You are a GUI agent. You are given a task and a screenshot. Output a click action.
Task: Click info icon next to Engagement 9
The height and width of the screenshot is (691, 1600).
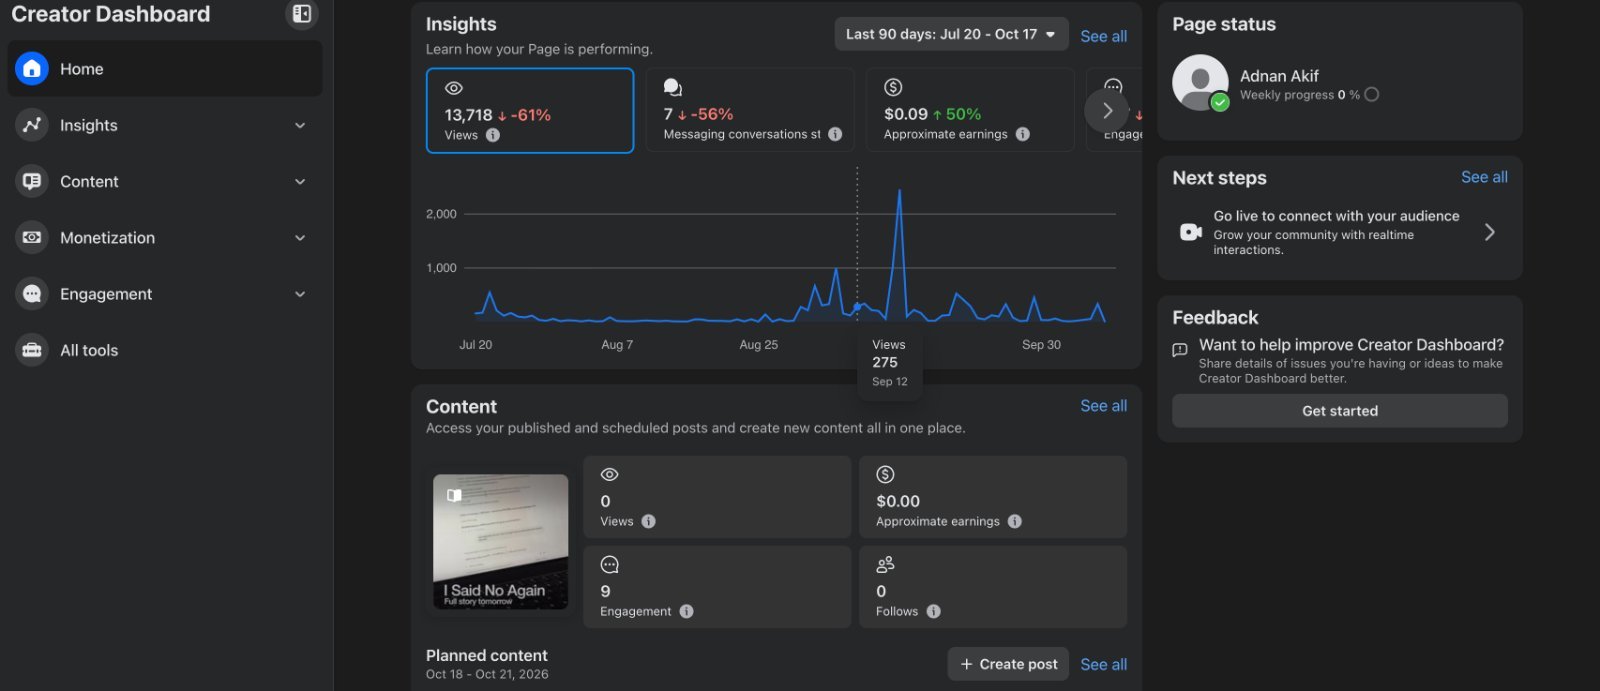tap(686, 611)
